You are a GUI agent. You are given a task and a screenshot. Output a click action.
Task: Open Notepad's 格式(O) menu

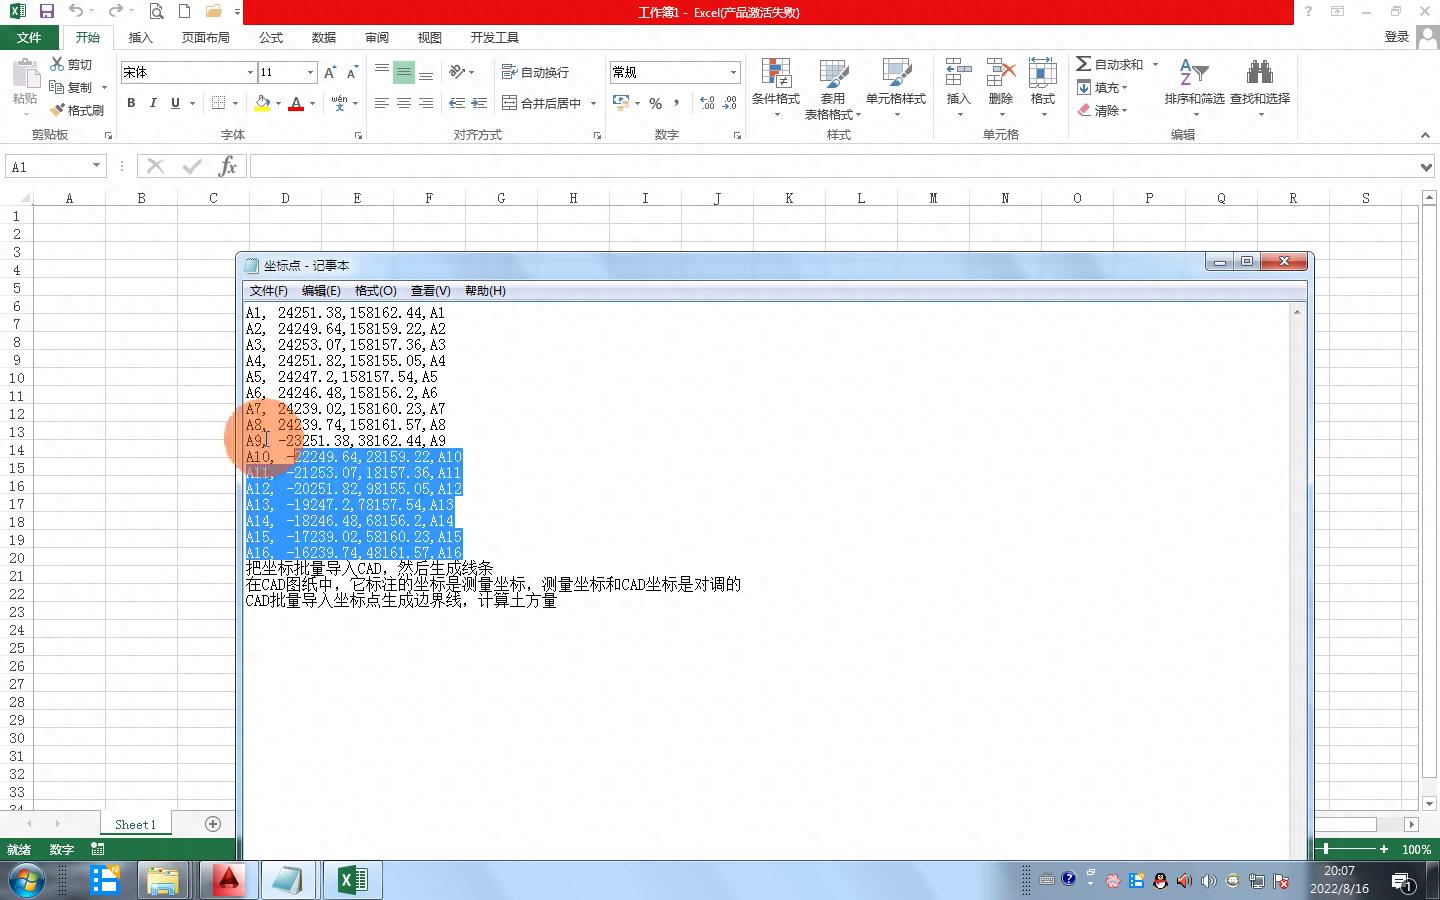point(375,291)
